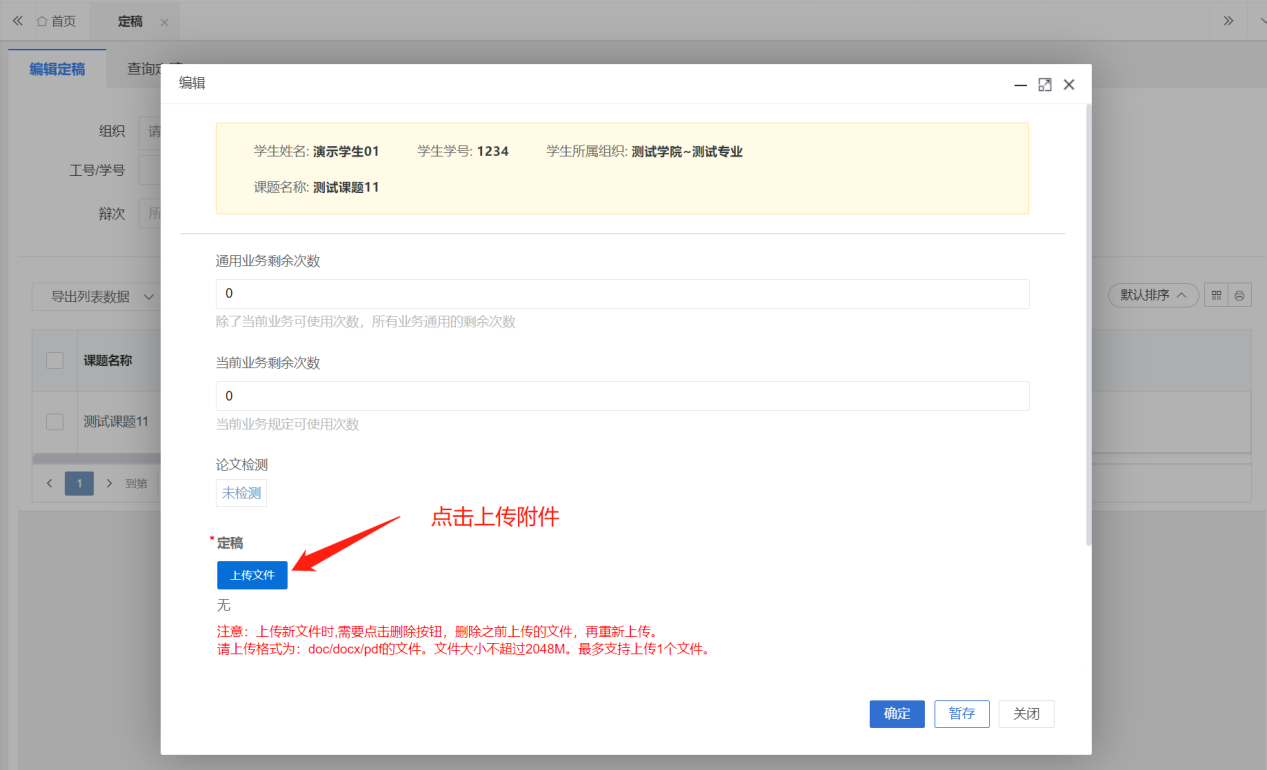Switch to the 编辑定稿 tab
Viewport: 1267px width, 770px height.
(x=57, y=69)
